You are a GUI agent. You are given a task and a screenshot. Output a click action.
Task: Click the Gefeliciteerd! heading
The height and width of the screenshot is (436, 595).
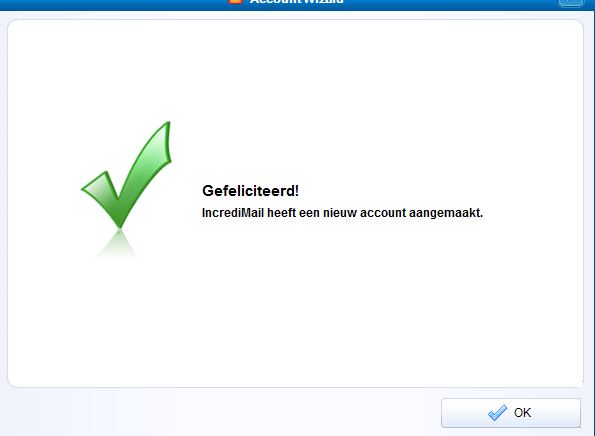point(250,191)
